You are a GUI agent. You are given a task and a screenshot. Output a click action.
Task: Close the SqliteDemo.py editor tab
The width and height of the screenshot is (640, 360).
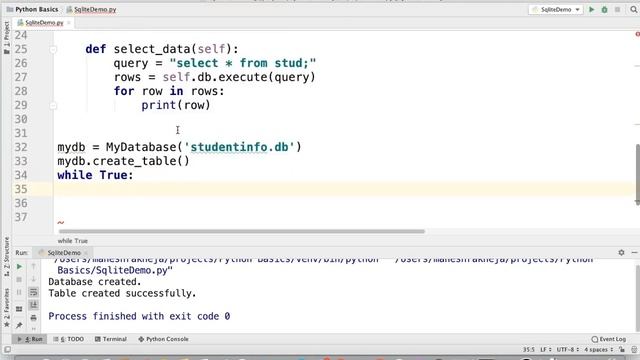[69, 23]
